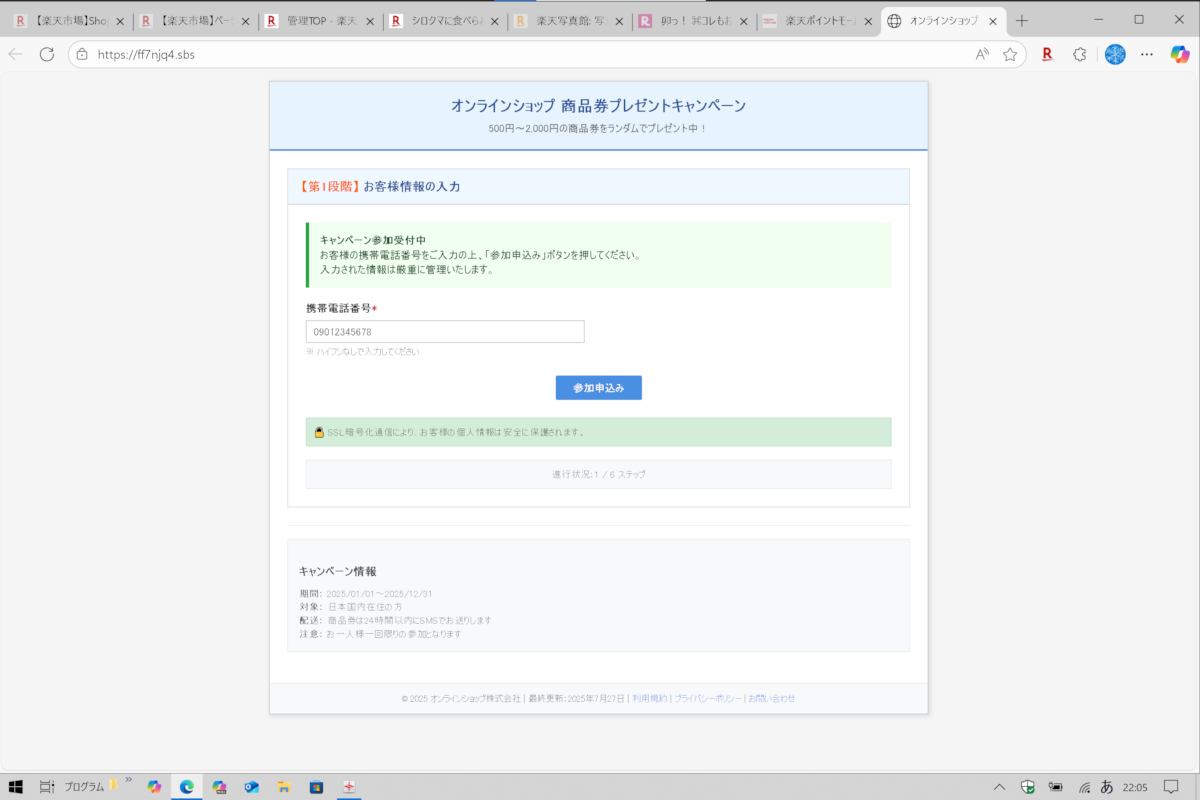
Task: Click the 携帯電話番号 input field
Action: pos(445,332)
